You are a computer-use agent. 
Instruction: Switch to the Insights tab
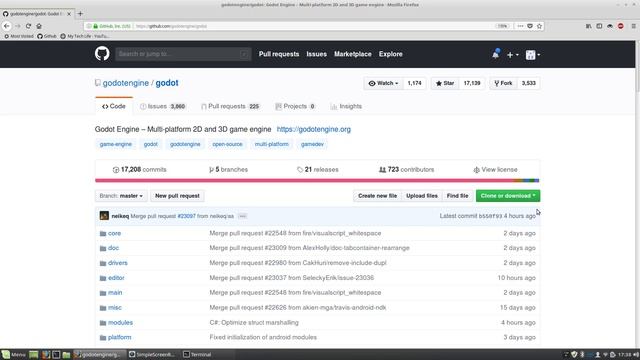tap(346, 106)
